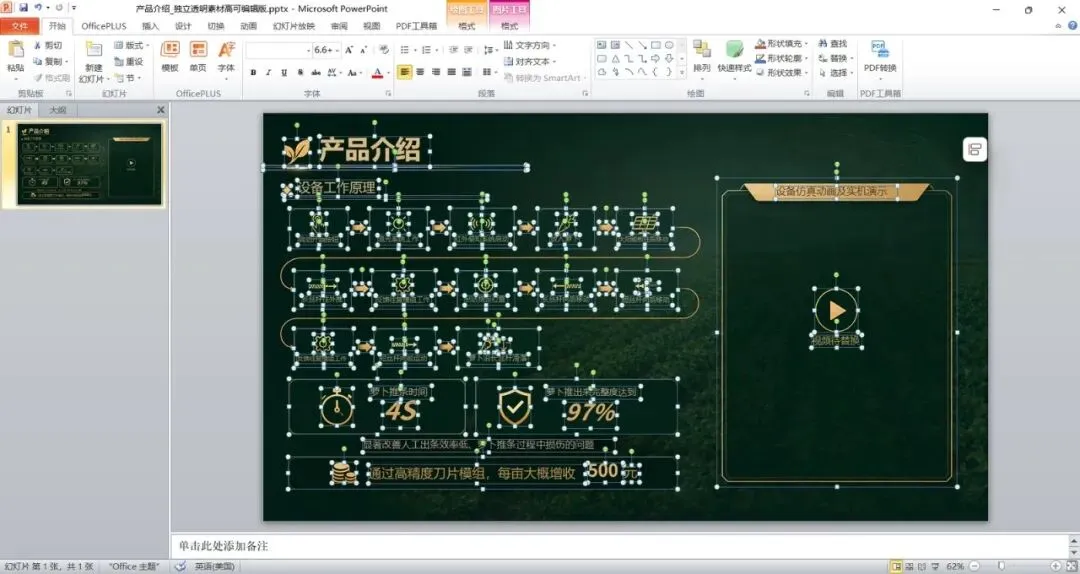This screenshot has height=574, width=1080.
Task: Click the Arrange (排列) button
Action: pos(702,57)
